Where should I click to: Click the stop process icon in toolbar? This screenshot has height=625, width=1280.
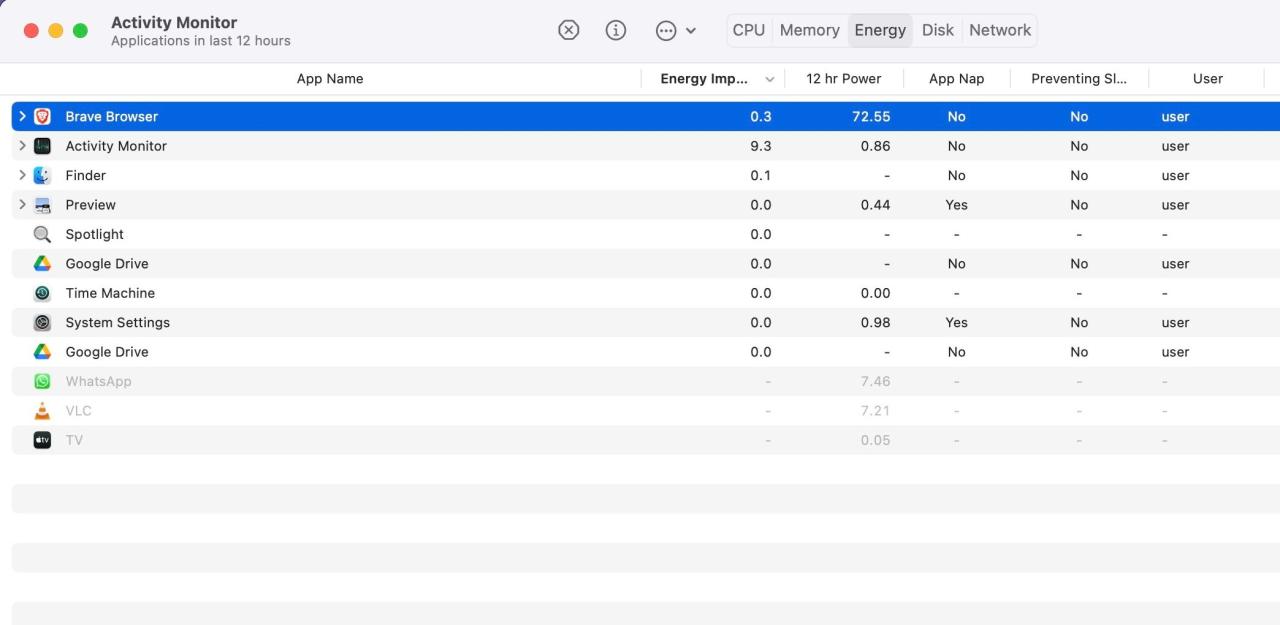click(568, 30)
